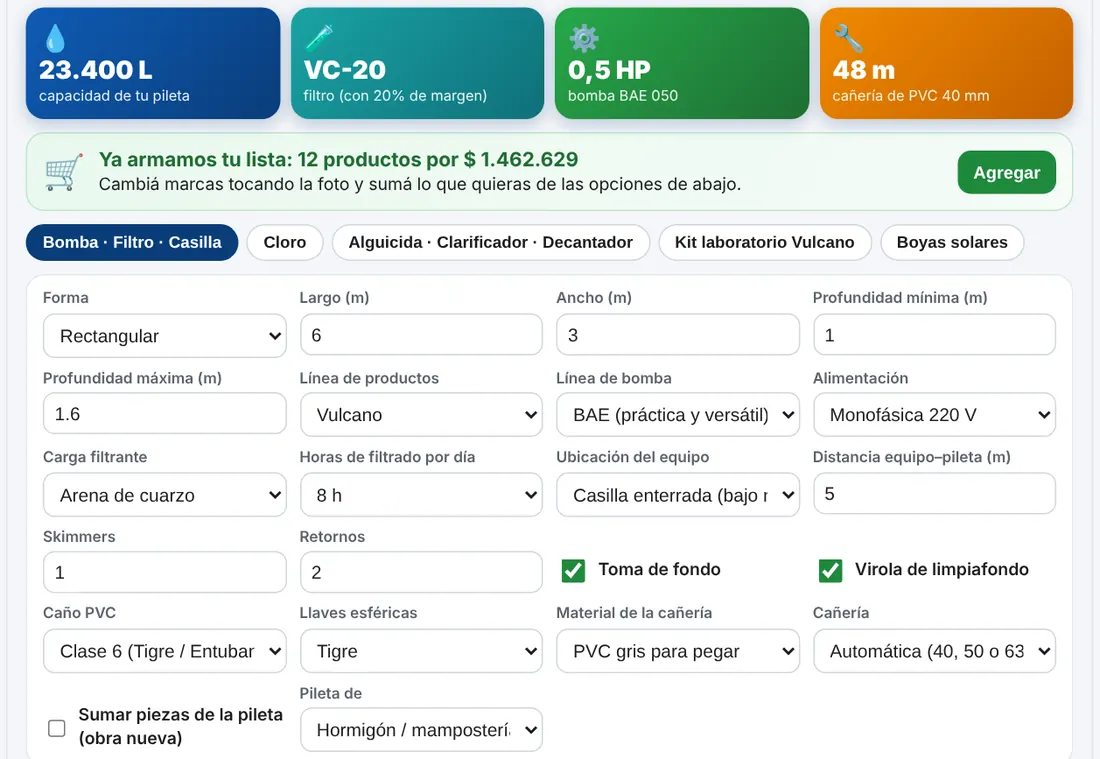
Task: Click the 'Toma de fondo' label text
Action: click(659, 570)
